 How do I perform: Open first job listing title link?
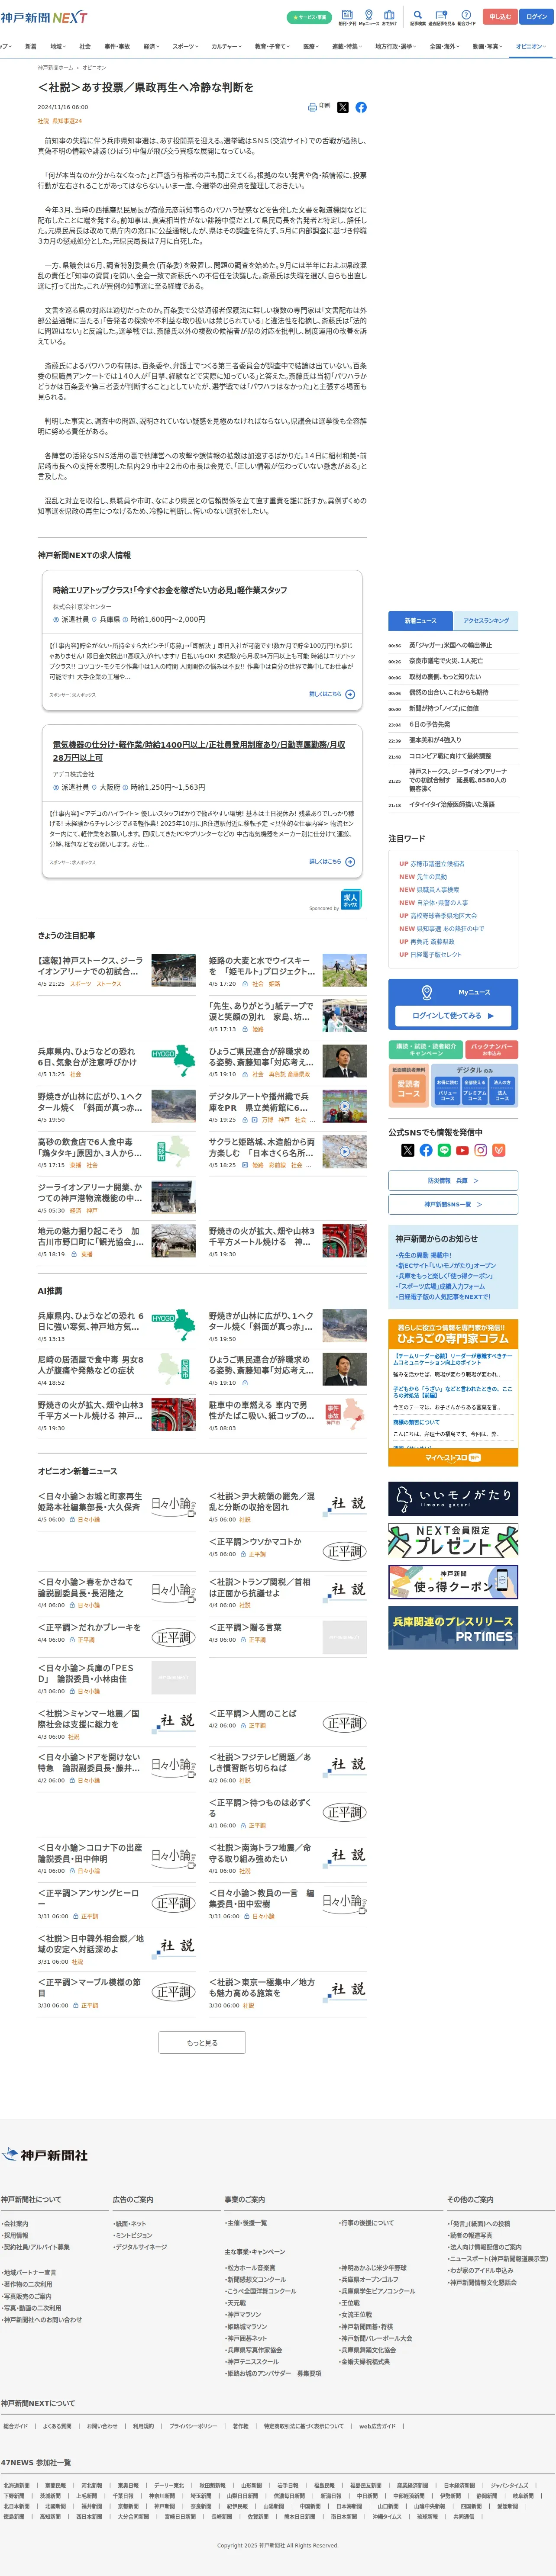tap(170, 590)
